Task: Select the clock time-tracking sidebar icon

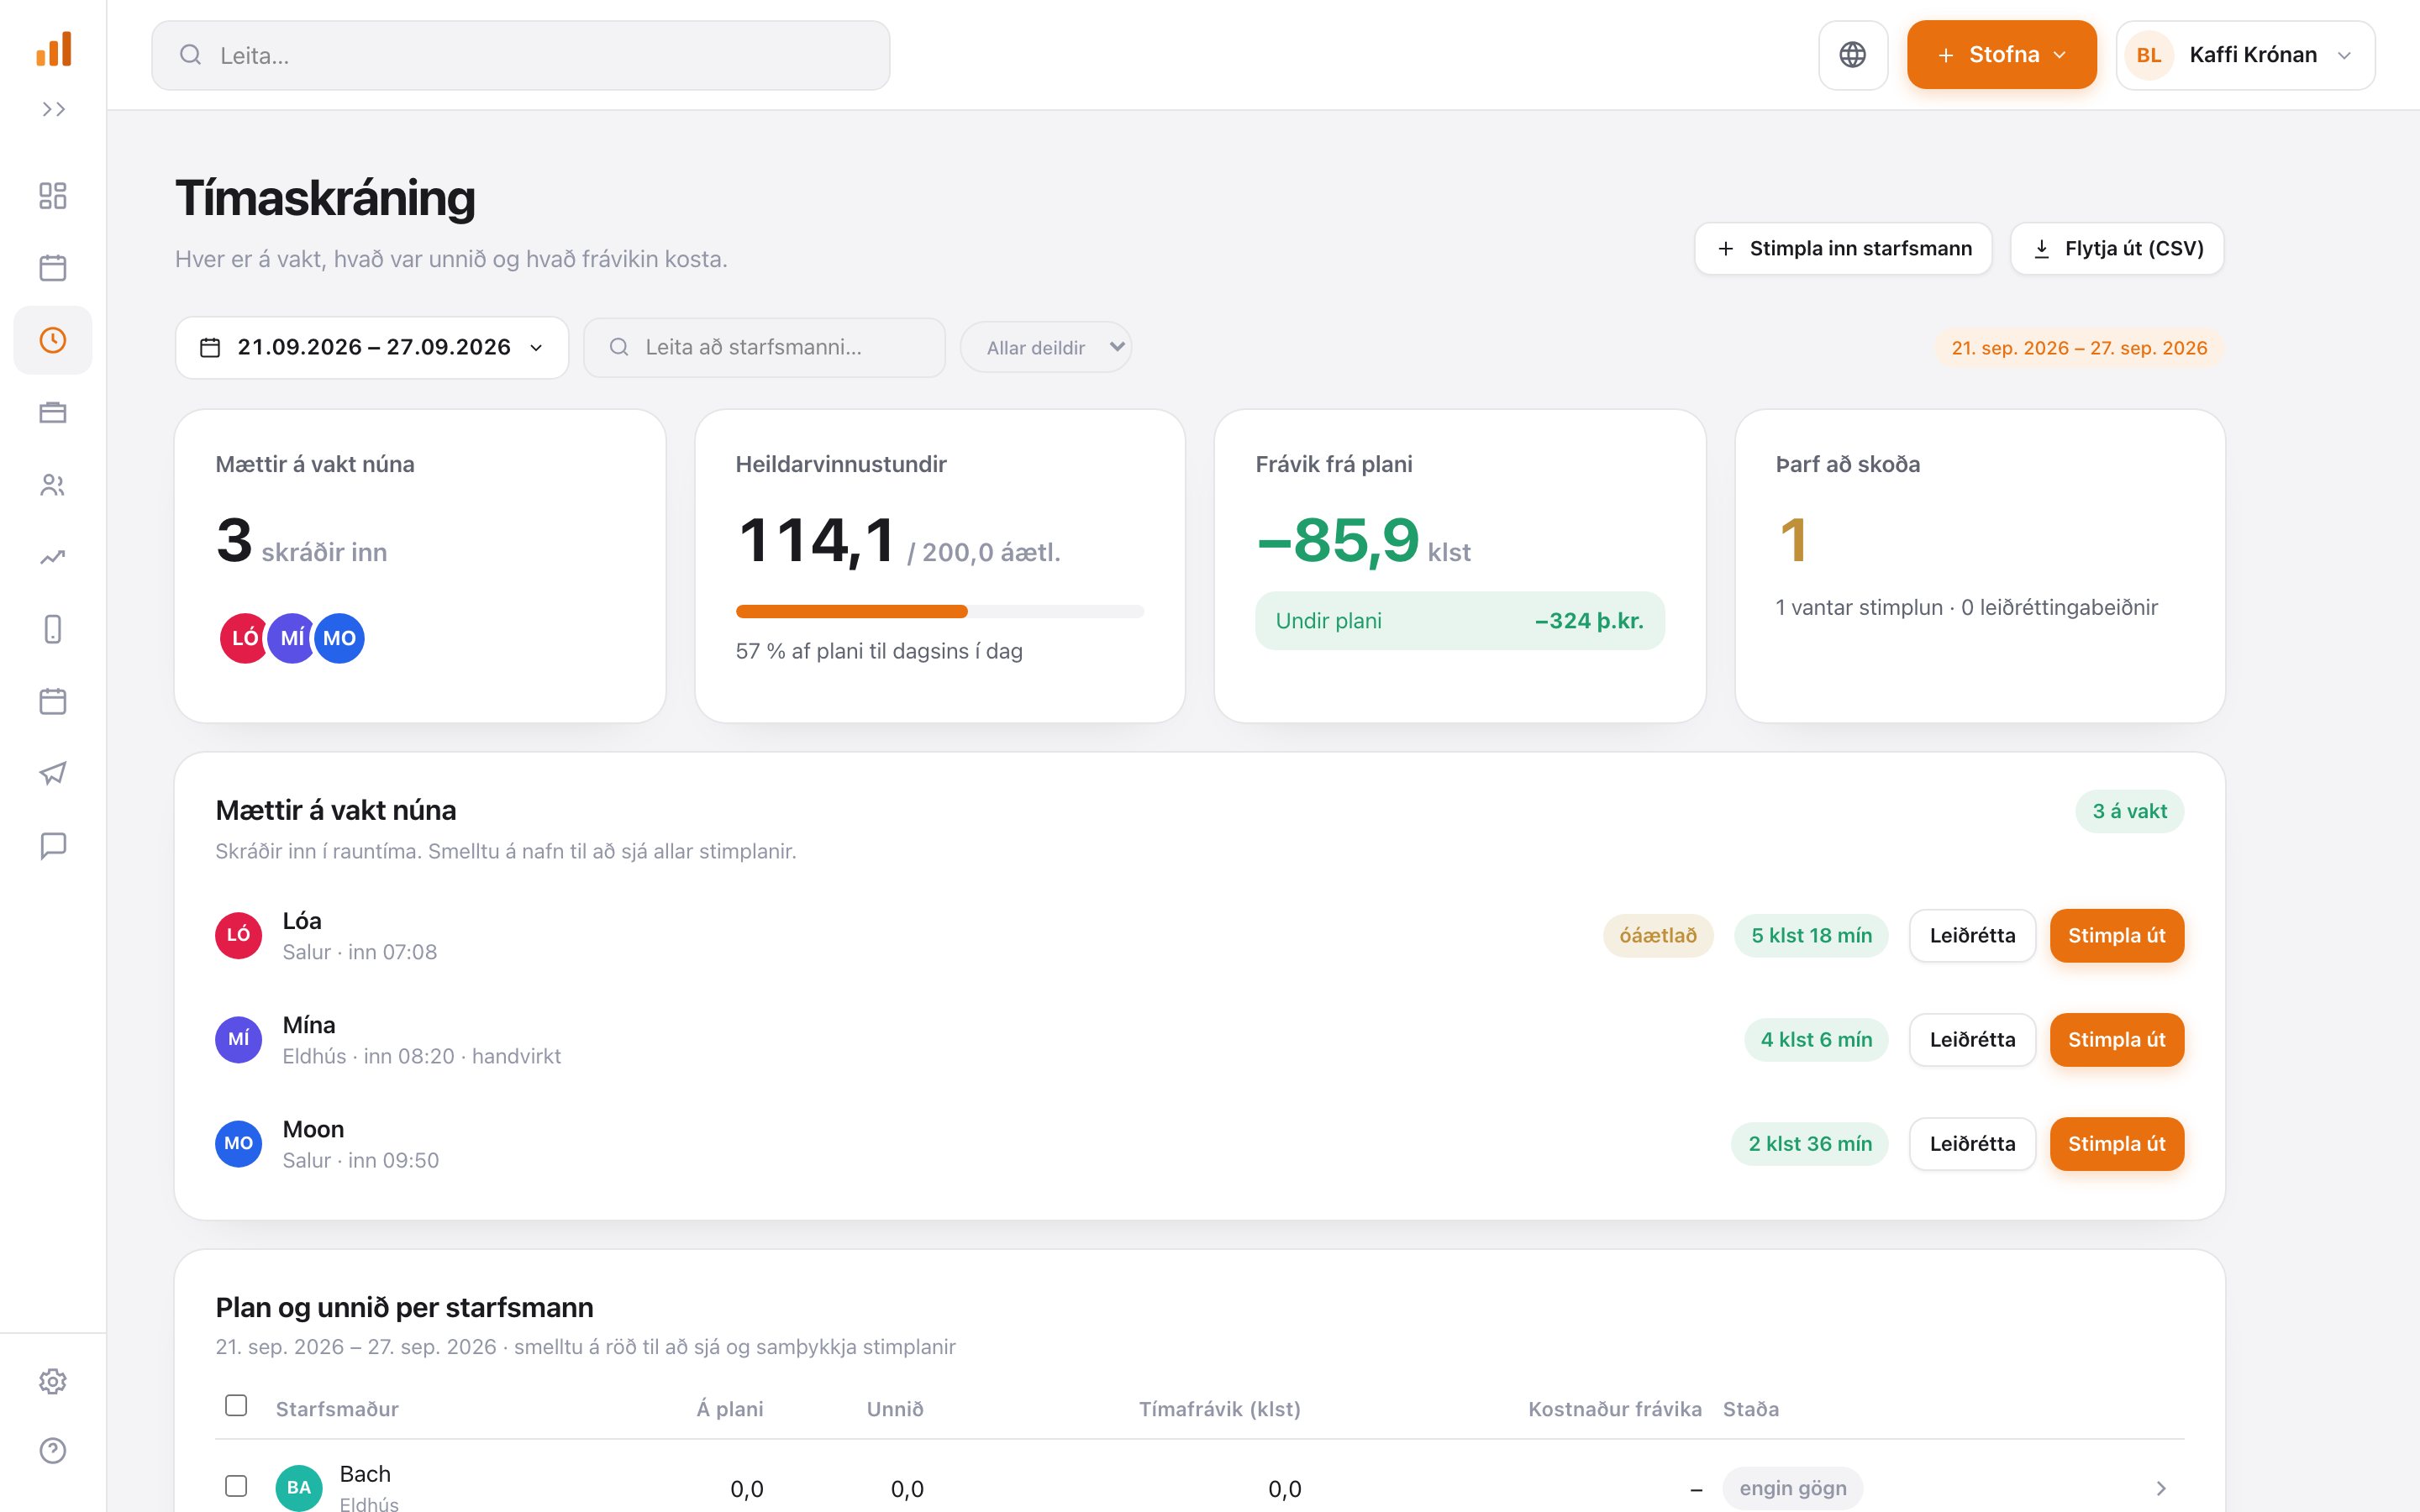Action: point(53,340)
